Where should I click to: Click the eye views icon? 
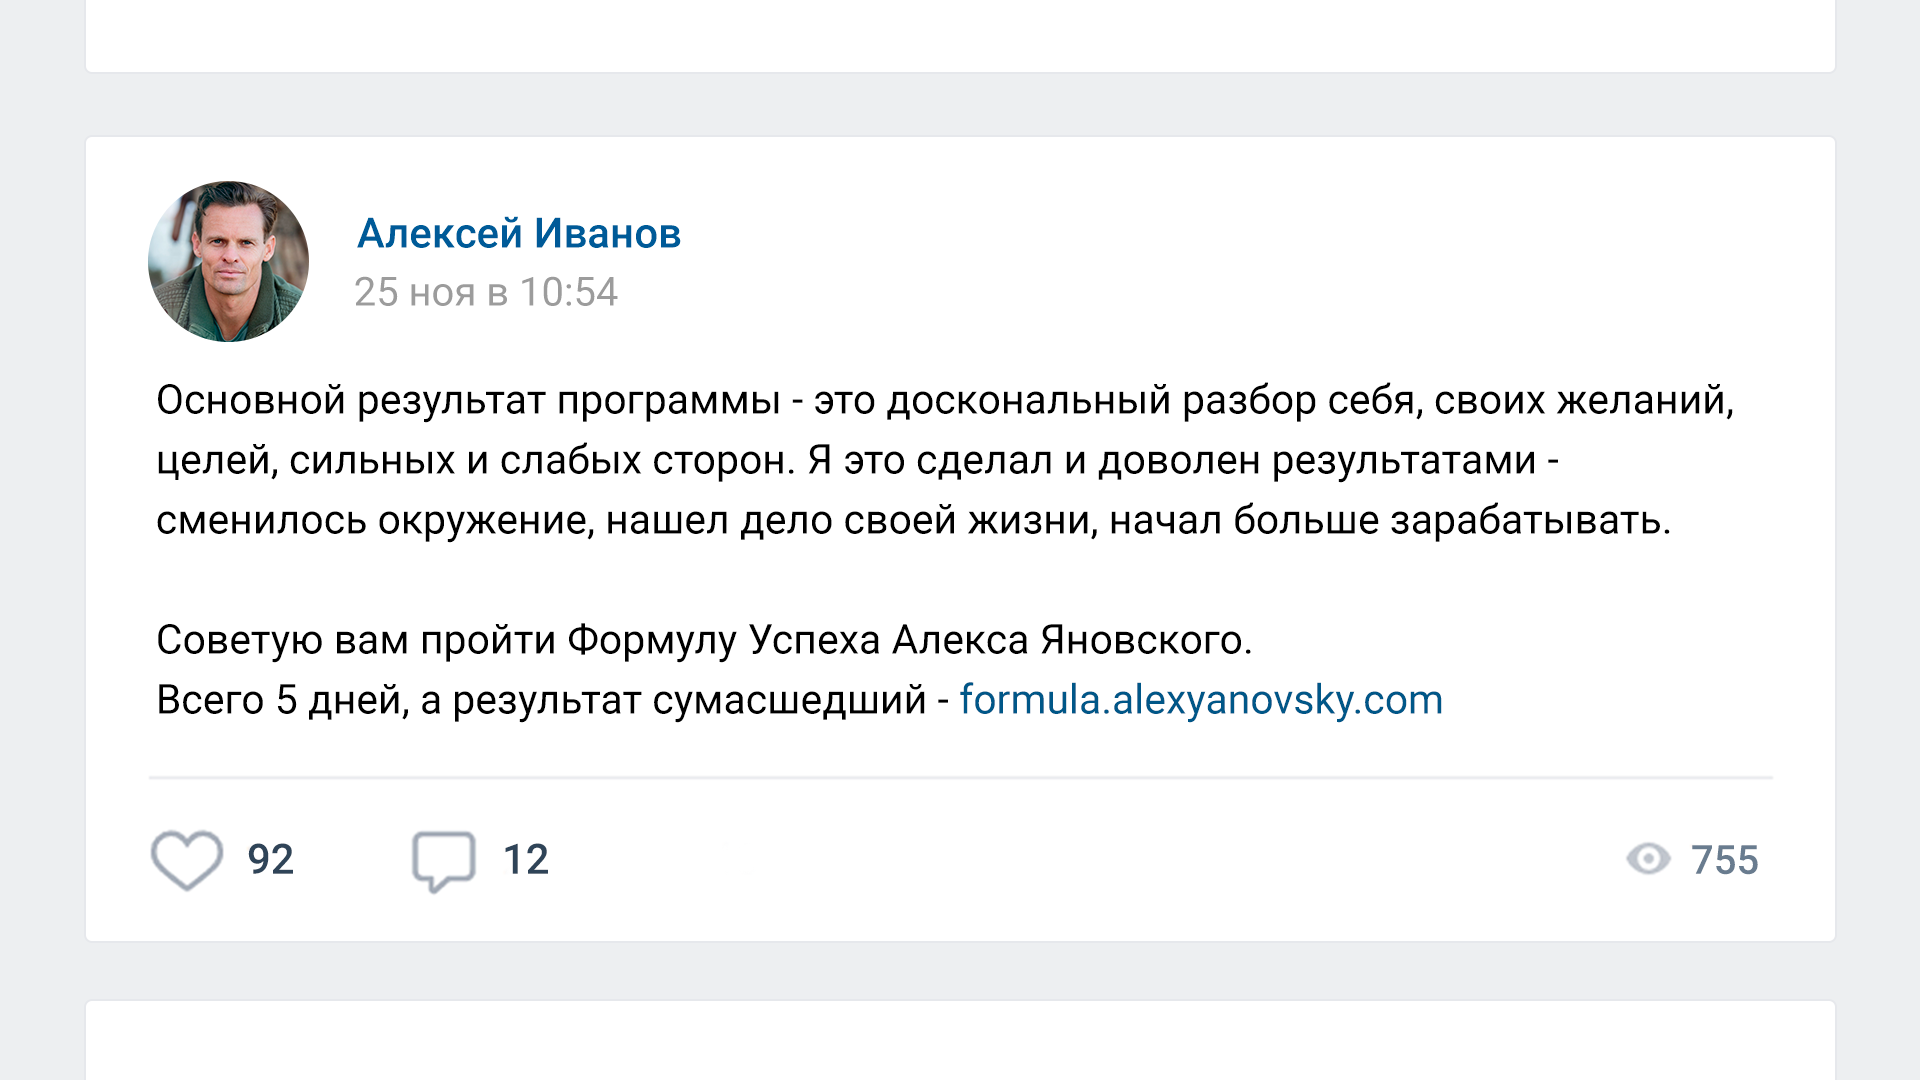tap(1648, 859)
